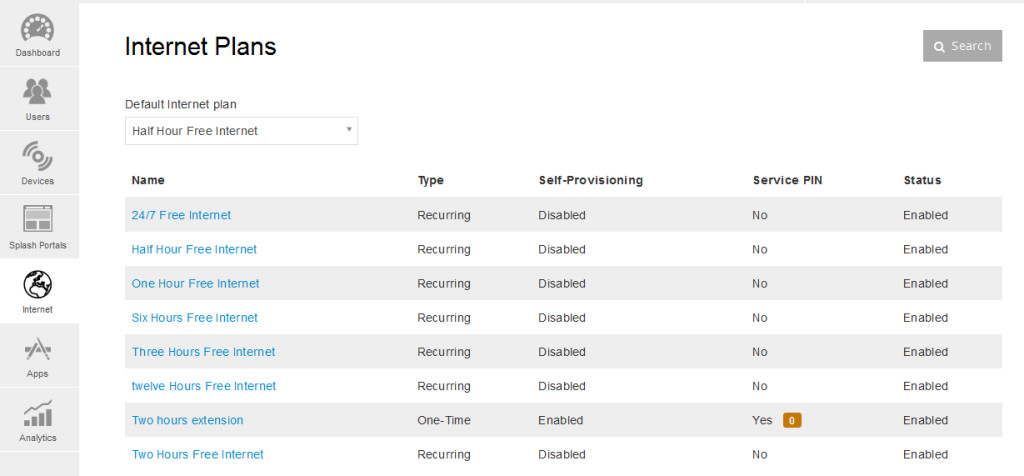Select the Six Hours Free Internet link
Screen dimensions: 1024x476
195,317
